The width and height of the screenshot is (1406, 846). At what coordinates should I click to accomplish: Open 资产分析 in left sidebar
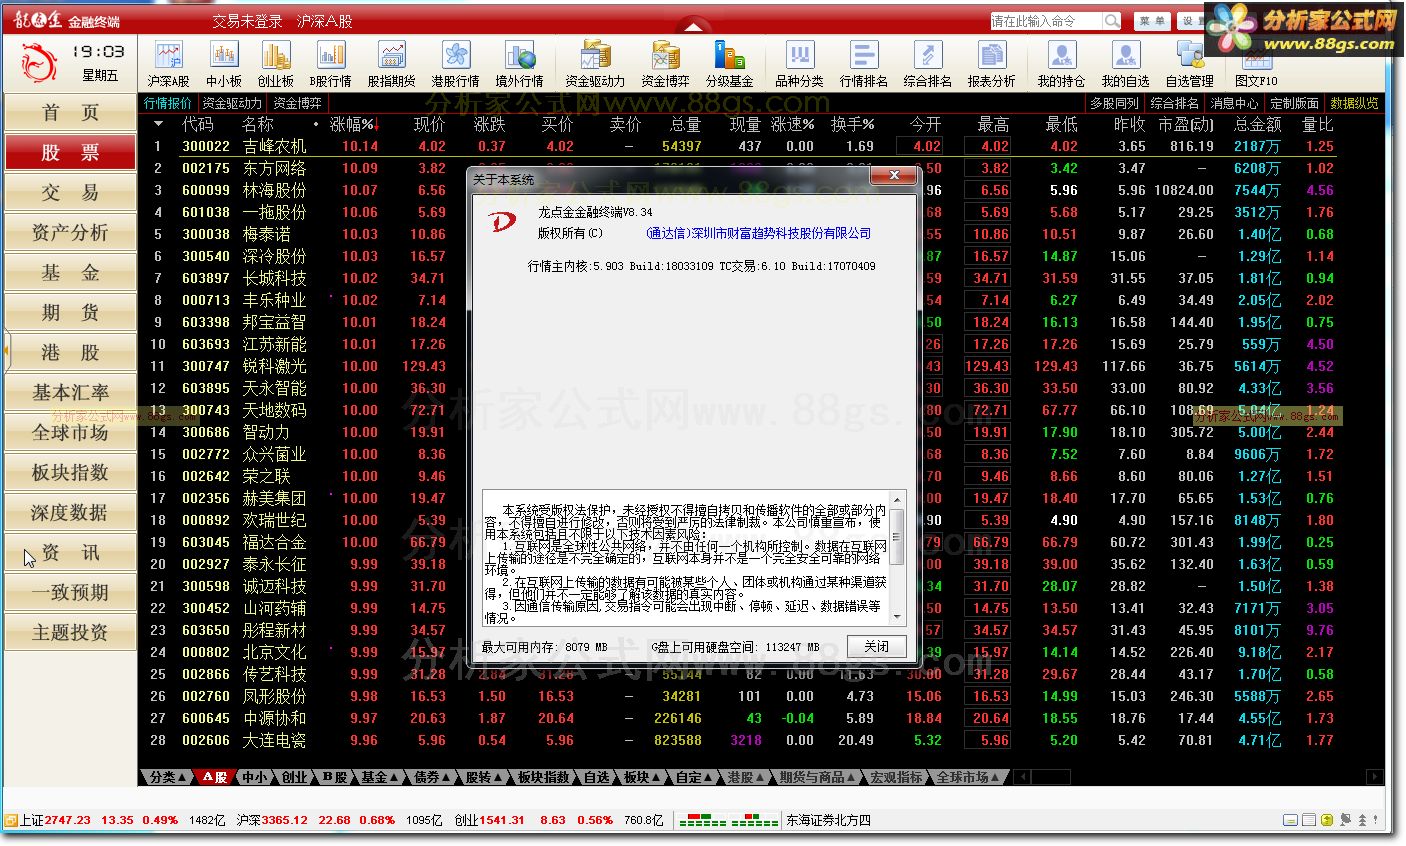(x=70, y=233)
